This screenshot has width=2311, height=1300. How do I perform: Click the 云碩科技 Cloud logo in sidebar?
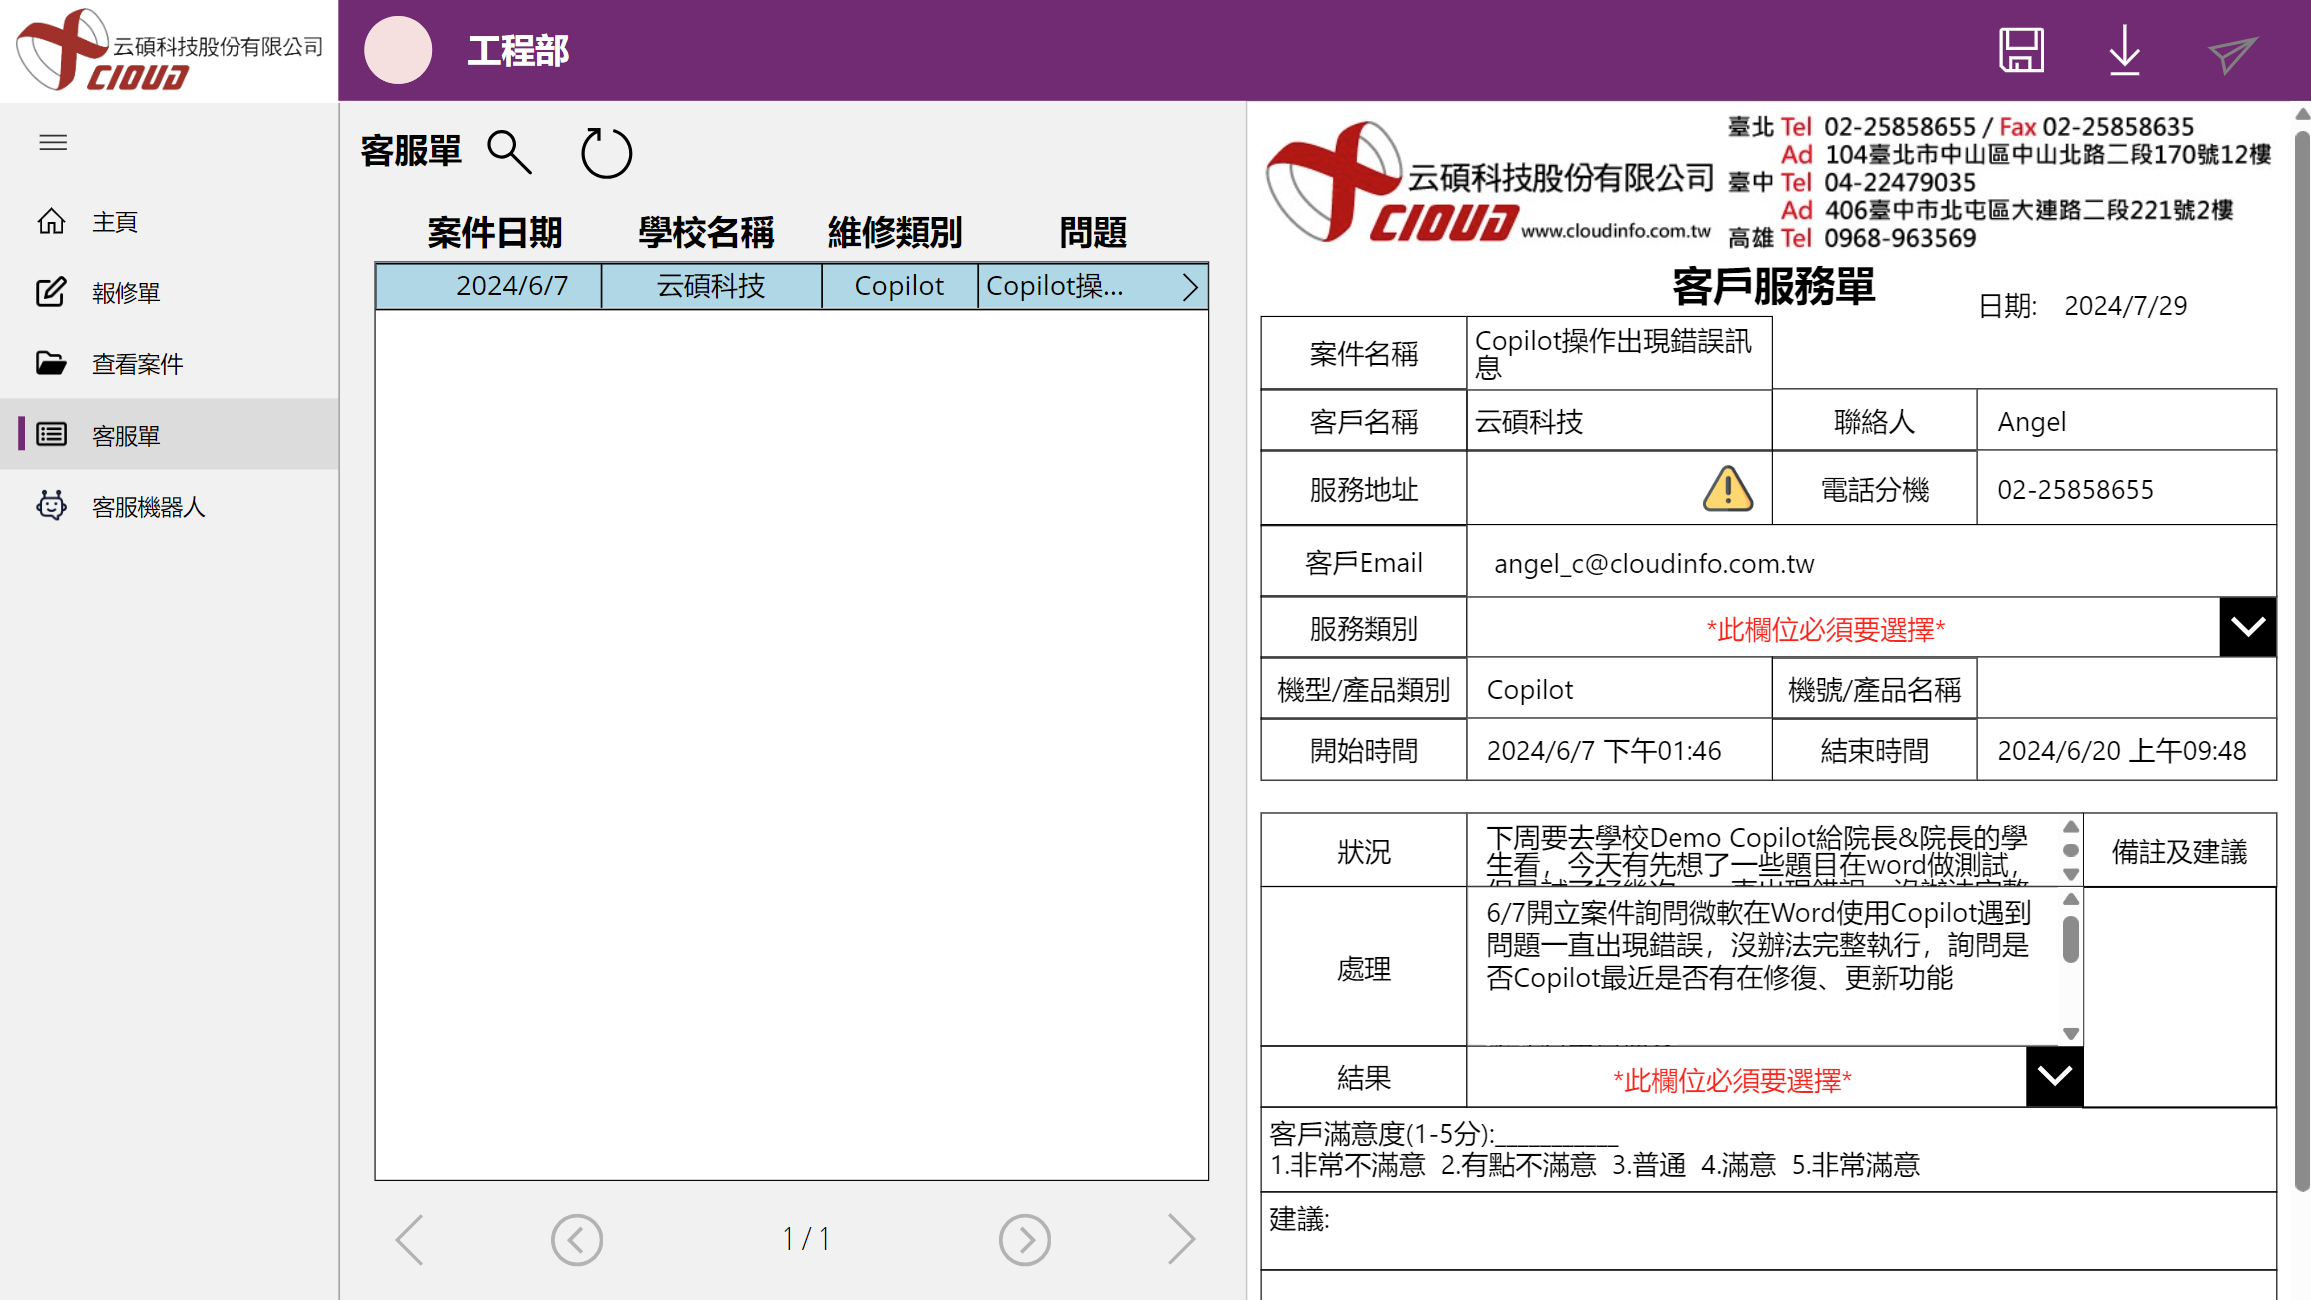pyautogui.click(x=169, y=50)
